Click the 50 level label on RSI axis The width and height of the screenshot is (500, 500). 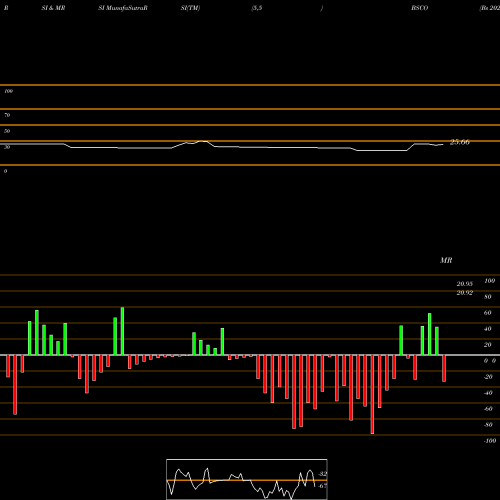pos(7,131)
